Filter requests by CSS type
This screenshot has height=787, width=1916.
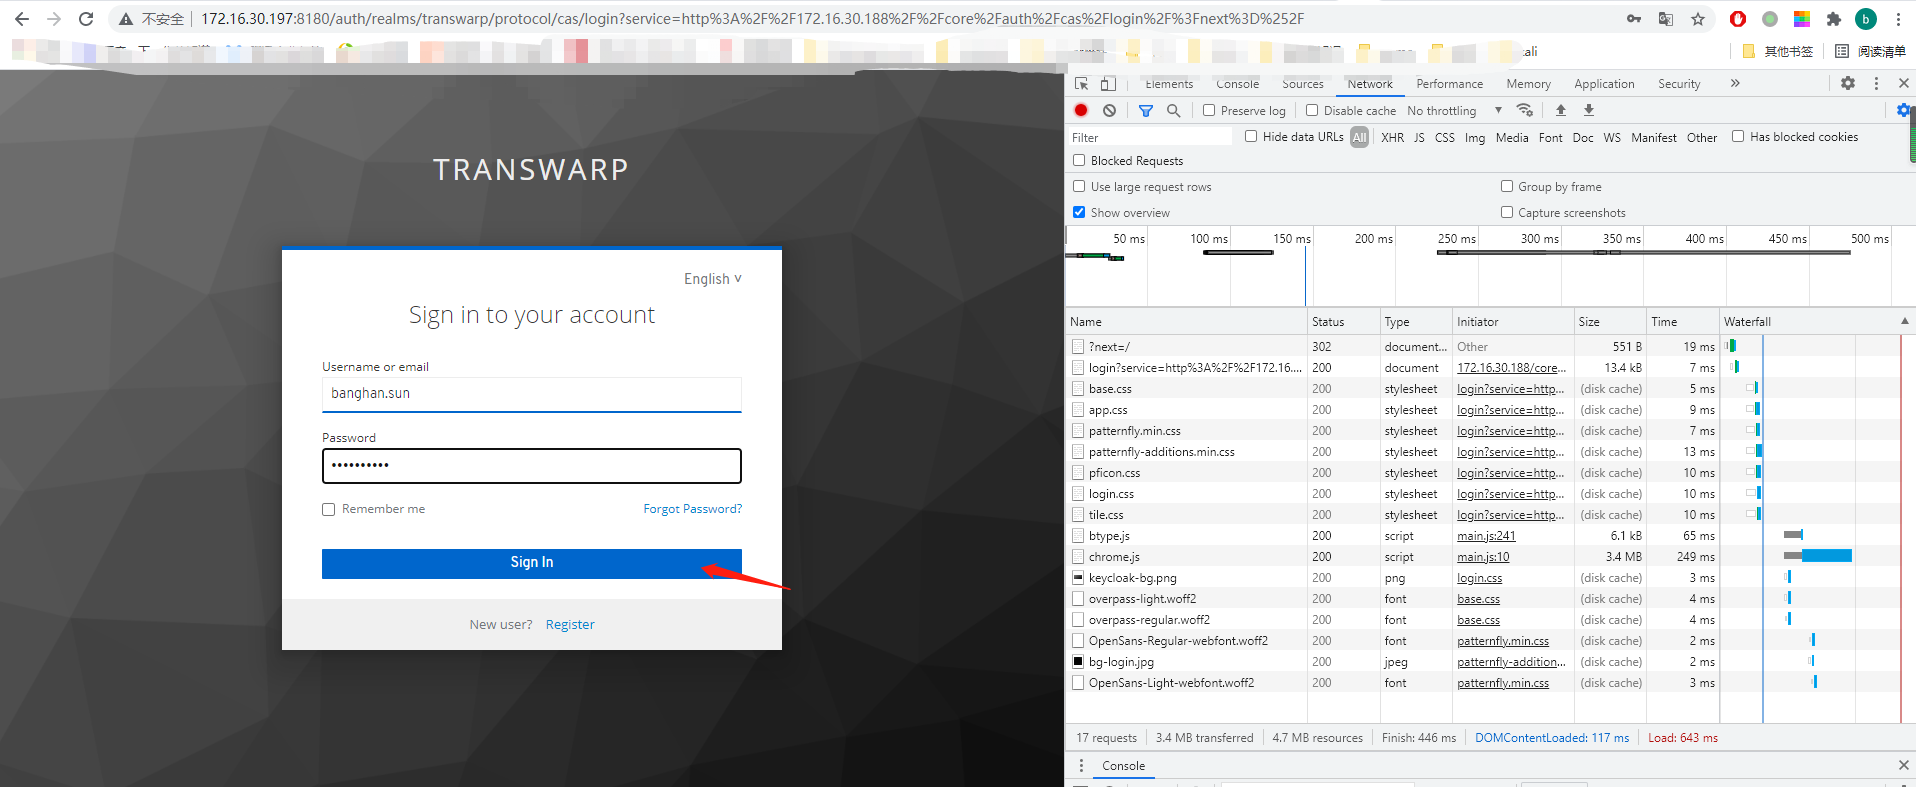[1445, 138]
